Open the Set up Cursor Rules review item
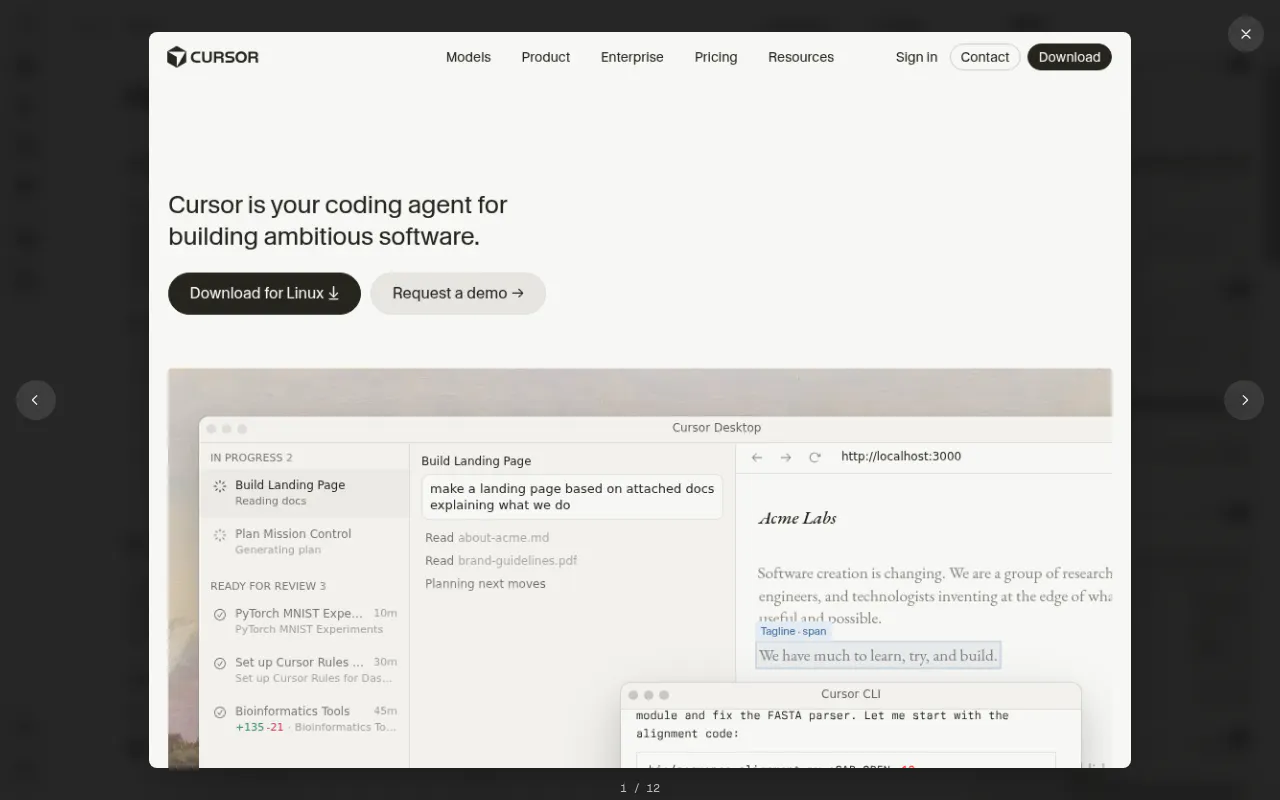The height and width of the screenshot is (800, 1280). (x=304, y=669)
